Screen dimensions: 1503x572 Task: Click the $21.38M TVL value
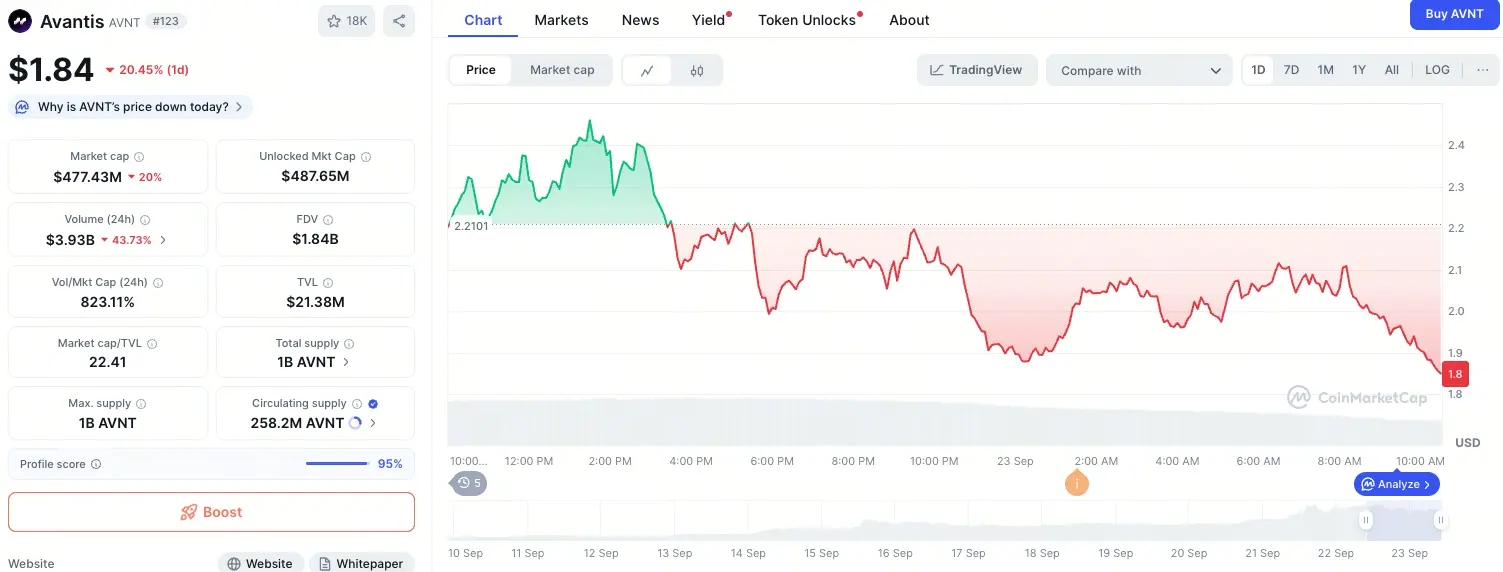pos(315,302)
